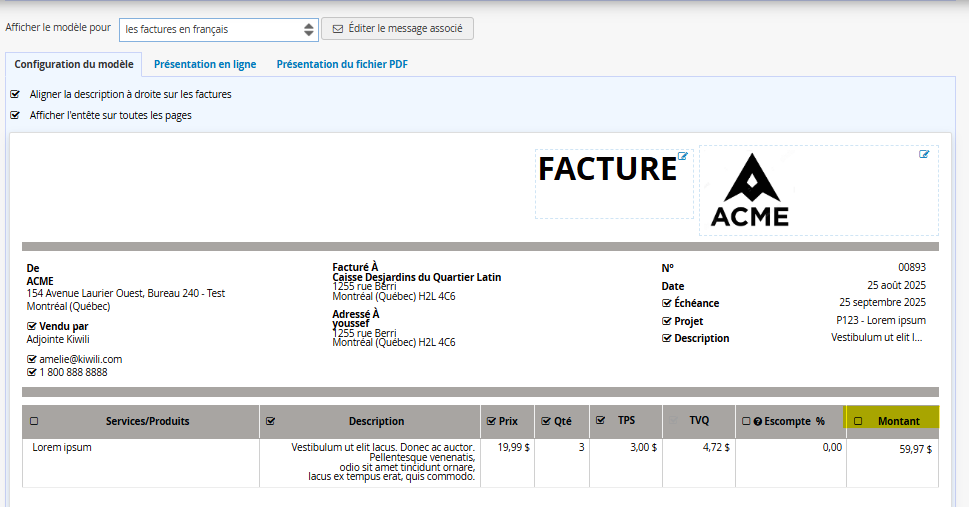Screen dimensions: 969x507
Task: Toggle the TVQ column checkbox
Action: (673, 420)
